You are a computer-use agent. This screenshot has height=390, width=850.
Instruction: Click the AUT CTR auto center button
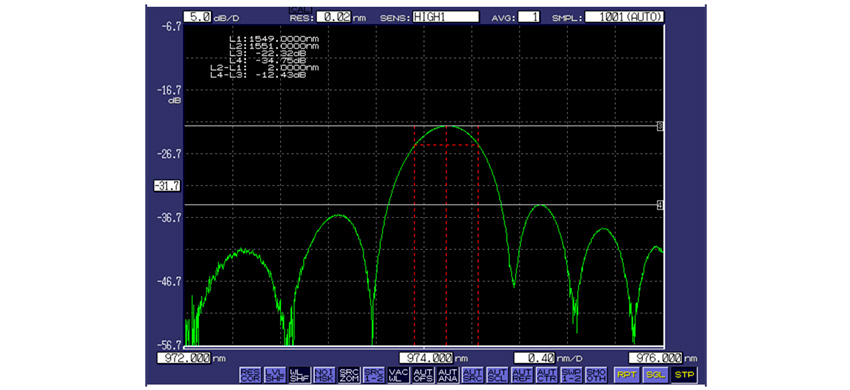[547, 375]
